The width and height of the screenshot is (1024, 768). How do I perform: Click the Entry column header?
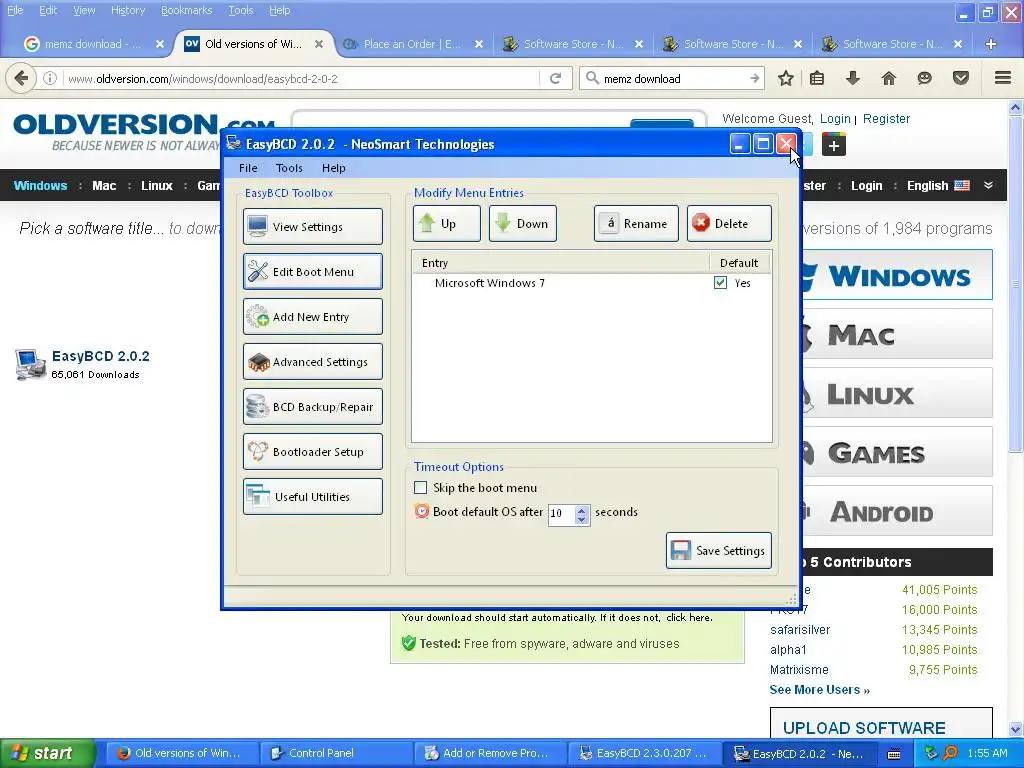[x=561, y=263]
